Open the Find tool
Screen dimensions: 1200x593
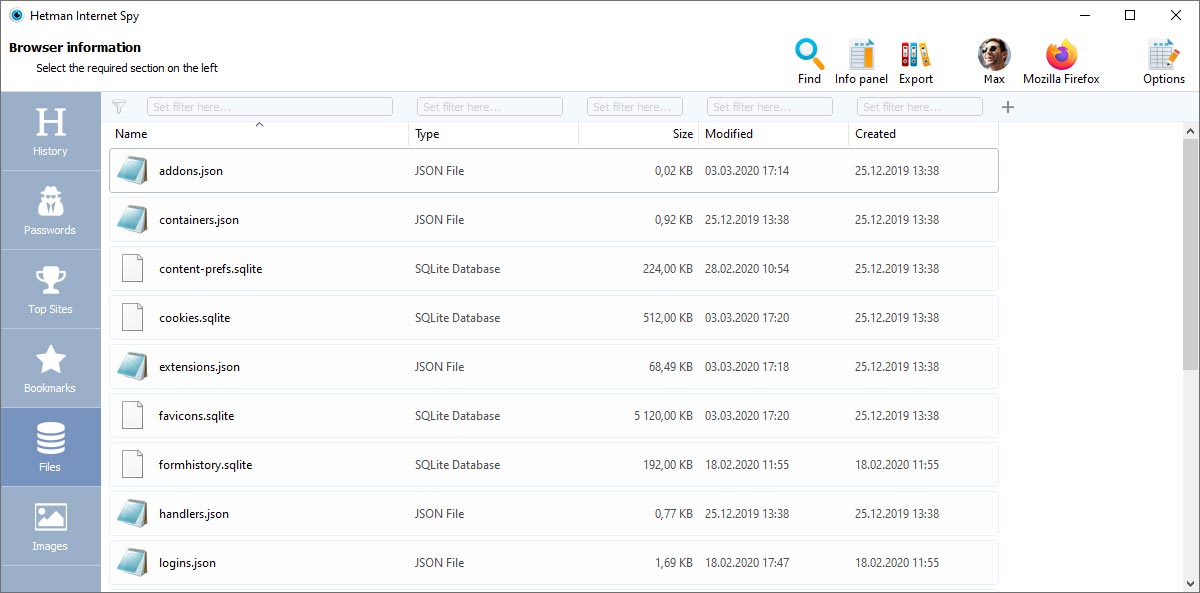click(x=809, y=61)
